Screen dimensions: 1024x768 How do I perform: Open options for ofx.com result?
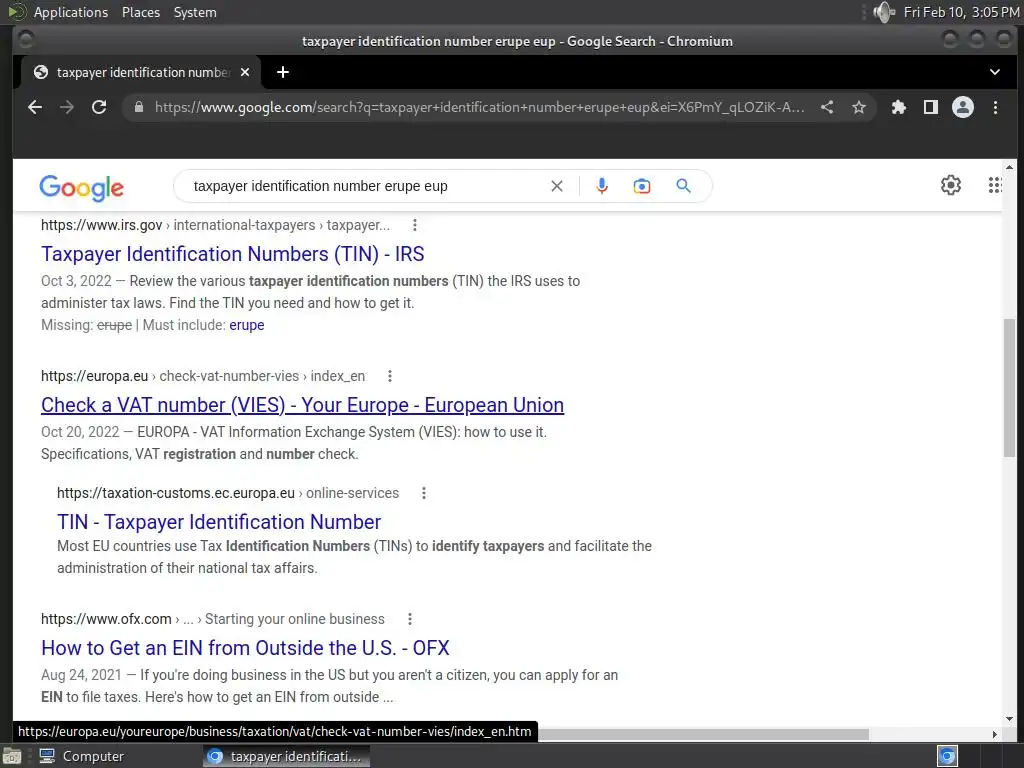pos(409,619)
